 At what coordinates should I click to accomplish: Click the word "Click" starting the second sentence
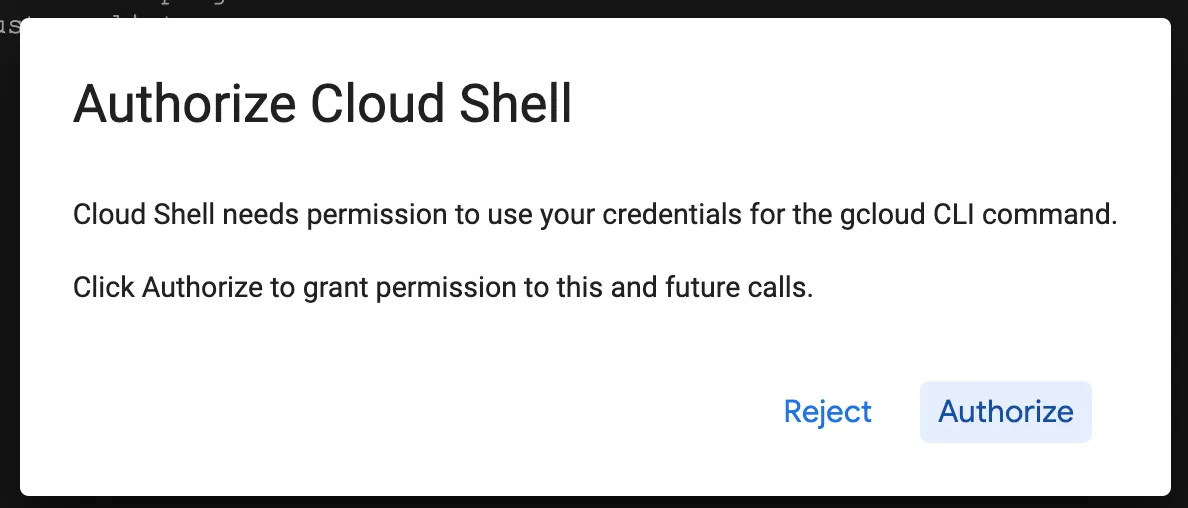[x=104, y=289]
